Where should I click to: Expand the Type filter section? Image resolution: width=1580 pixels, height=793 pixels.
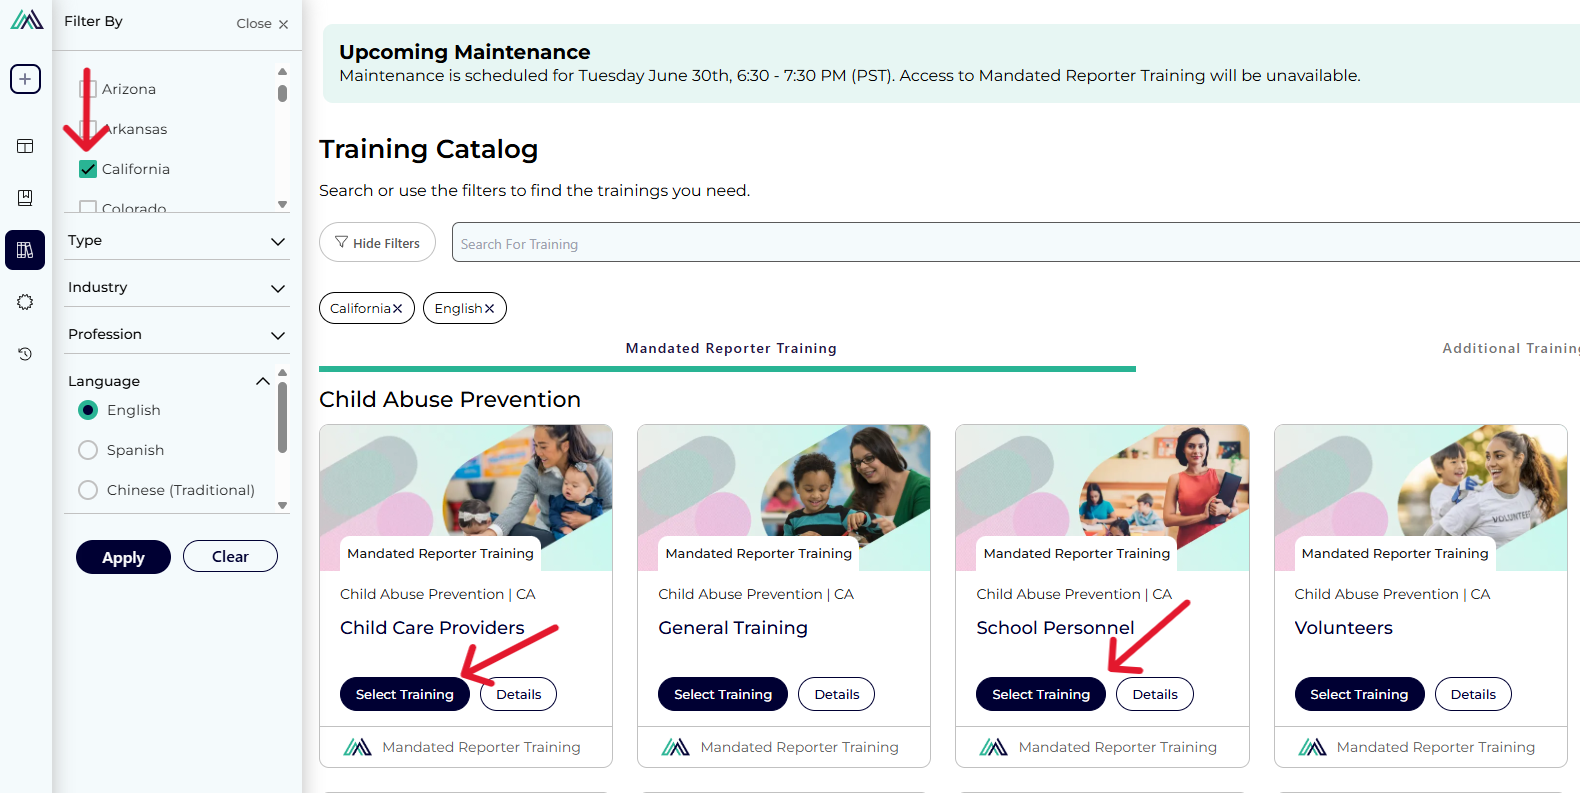[177, 241]
